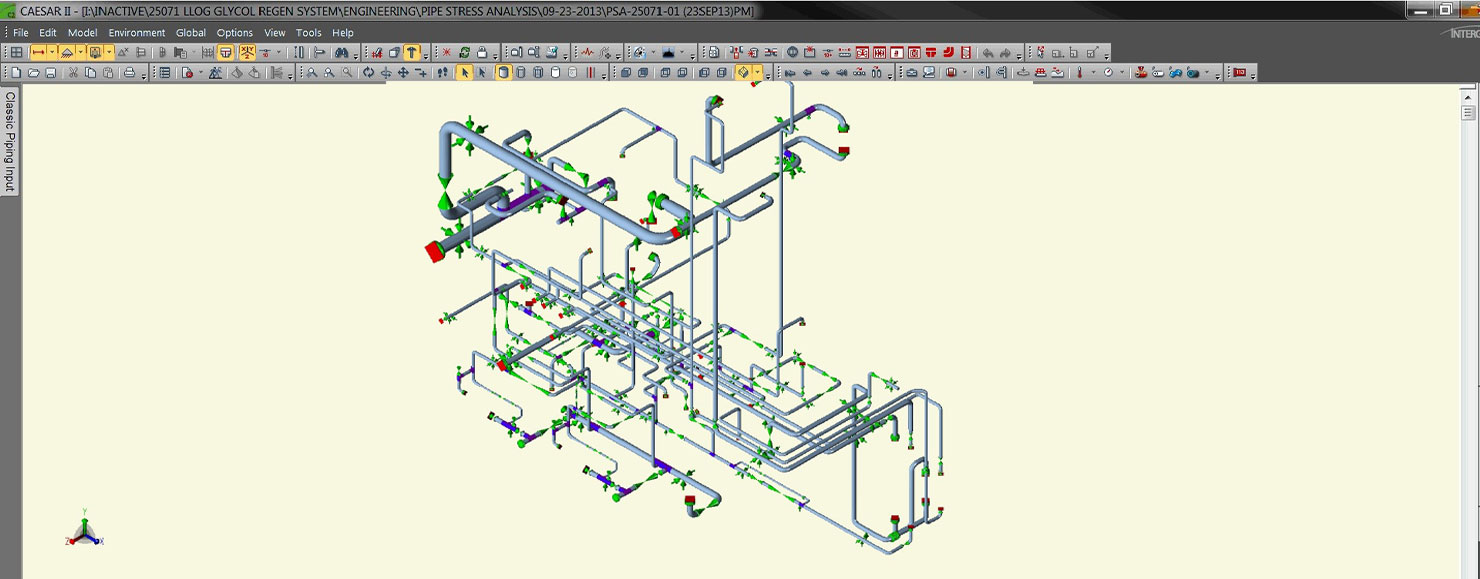The width and height of the screenshot is (1480, 579).
Task: Click the Save diskette icon
Action: [x=52, y=73]
